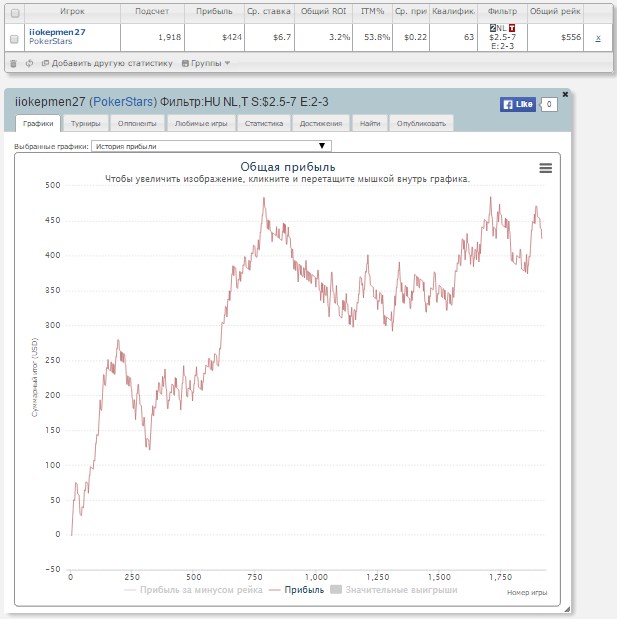Viewport: 617px width, 619px height.
Task: Sort by Ср. ставка column header
Action: coord(269,11)
